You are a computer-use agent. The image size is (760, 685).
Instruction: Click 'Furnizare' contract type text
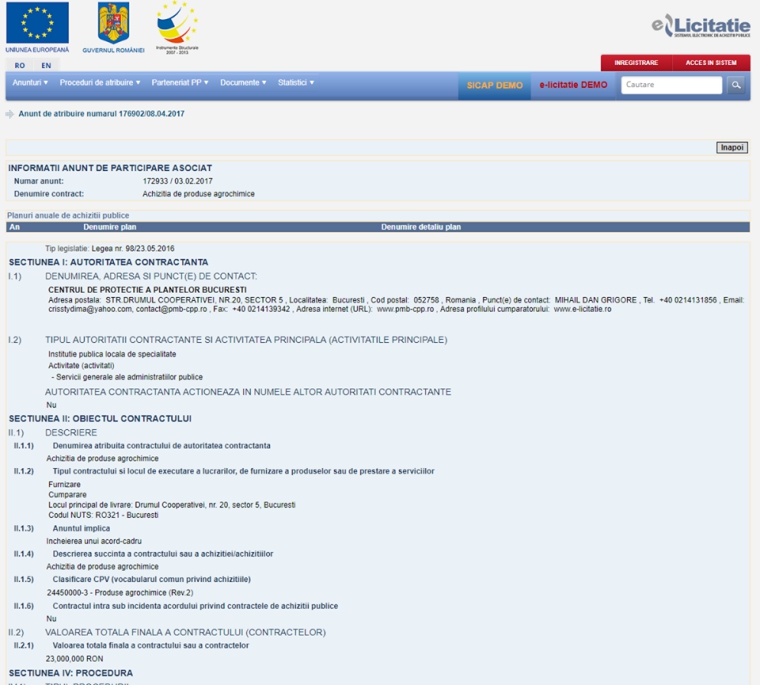point(64,484)
